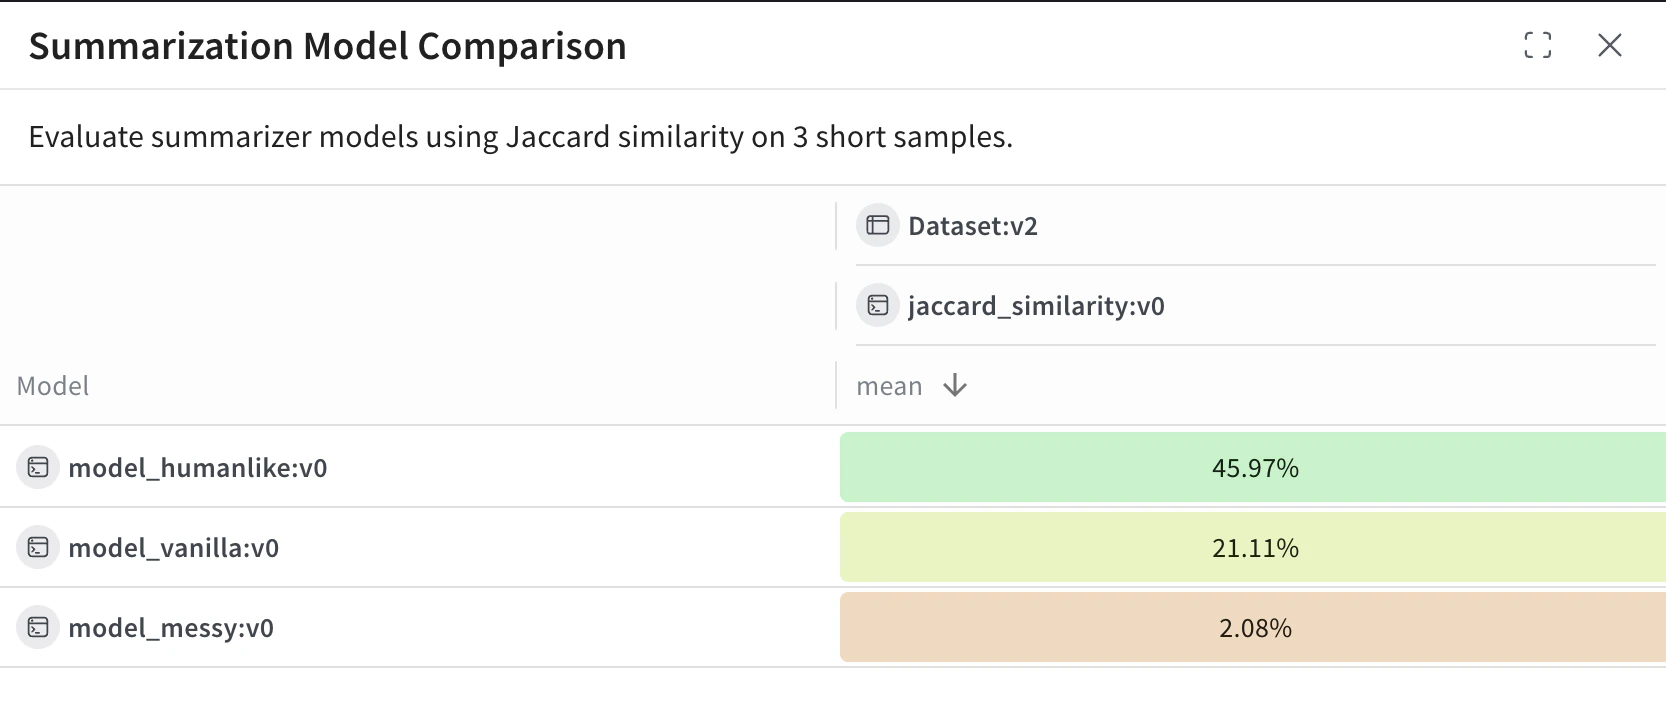The image size is (1666, 712).
Task: Click the Summarization Model Comparison title
Action: [327, 46]
